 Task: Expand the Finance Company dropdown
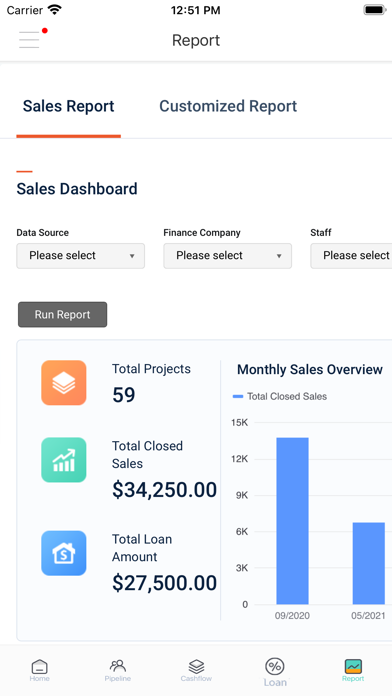228,256
